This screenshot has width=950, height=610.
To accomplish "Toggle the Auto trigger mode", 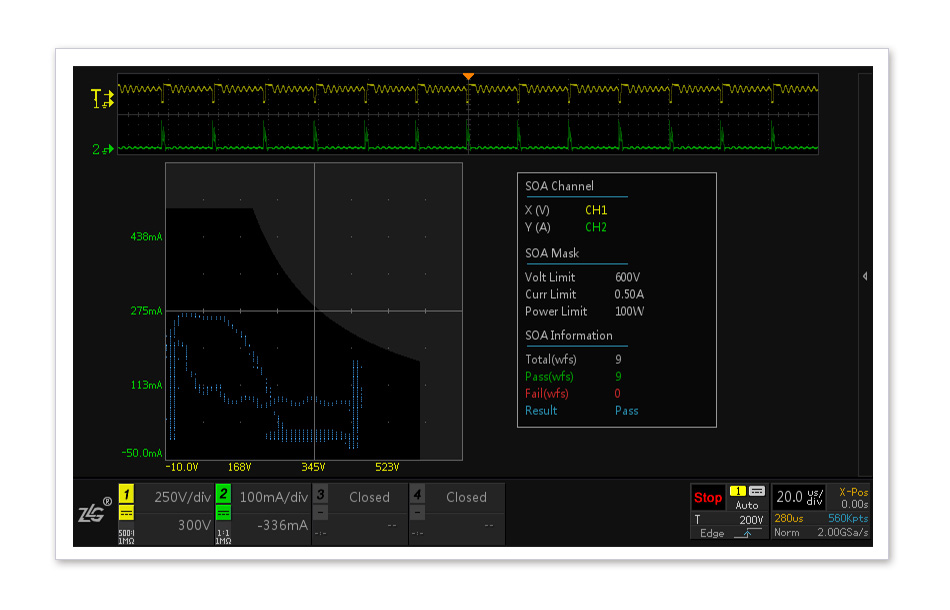I will pos(747,506).
